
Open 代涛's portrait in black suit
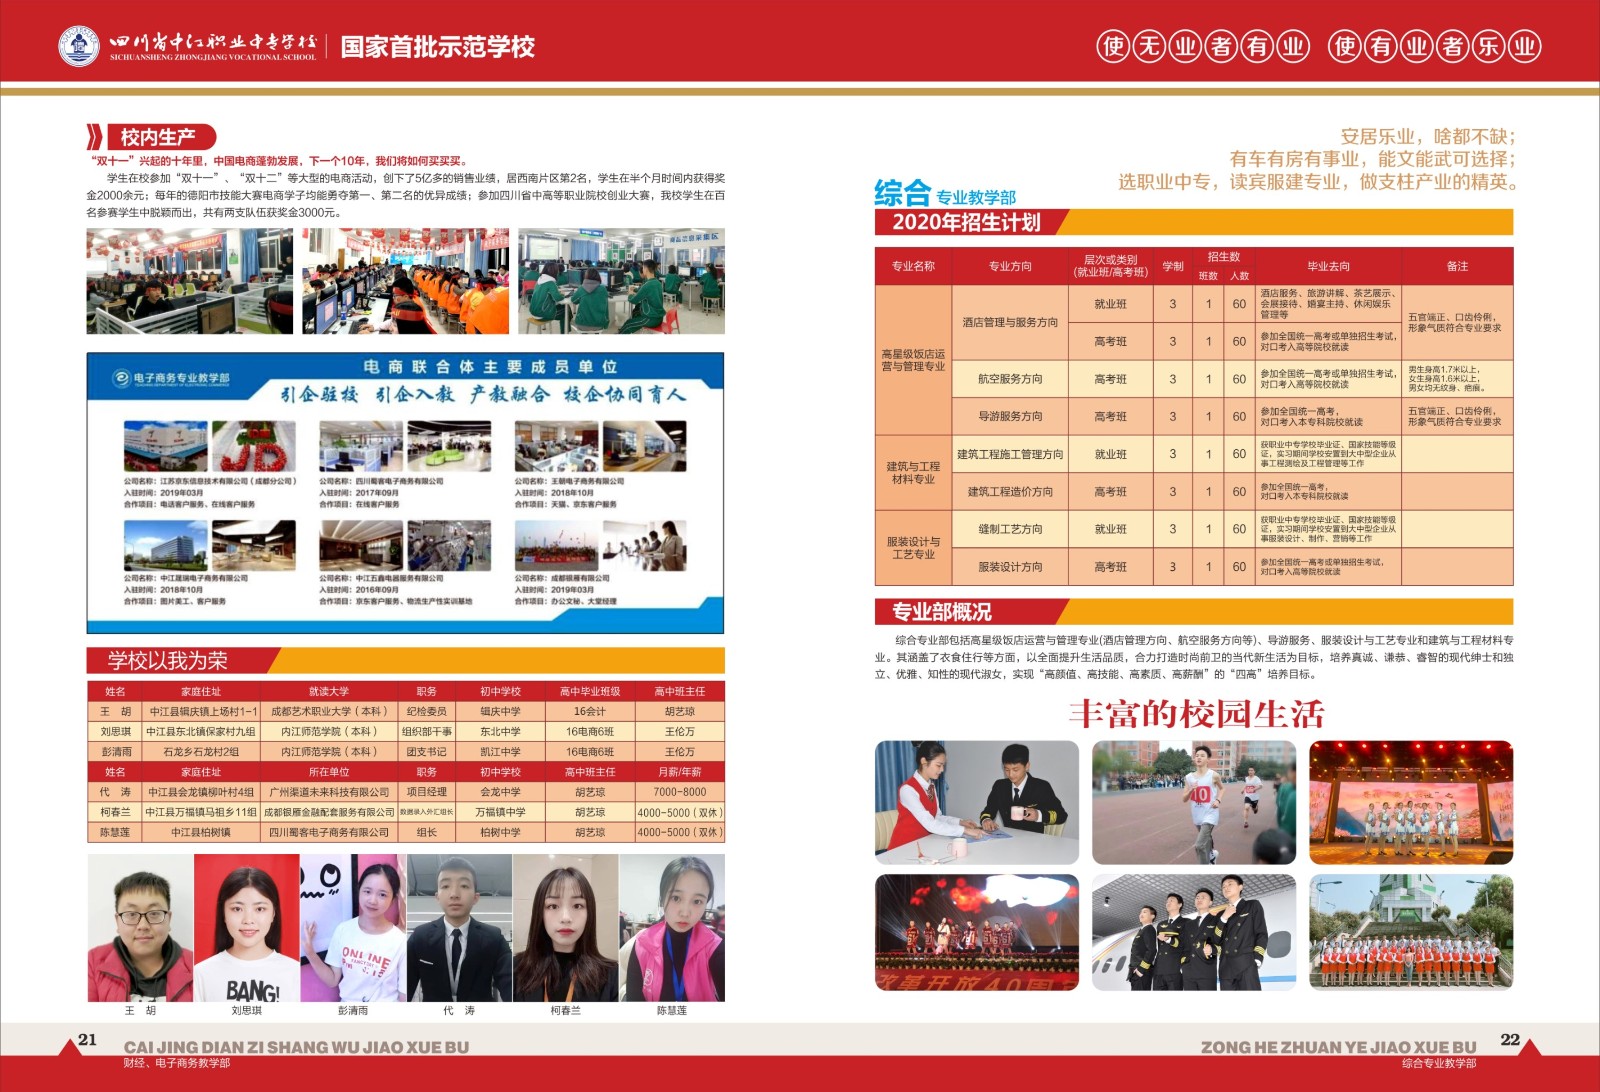pyautogui.click(x=459, y=928)
